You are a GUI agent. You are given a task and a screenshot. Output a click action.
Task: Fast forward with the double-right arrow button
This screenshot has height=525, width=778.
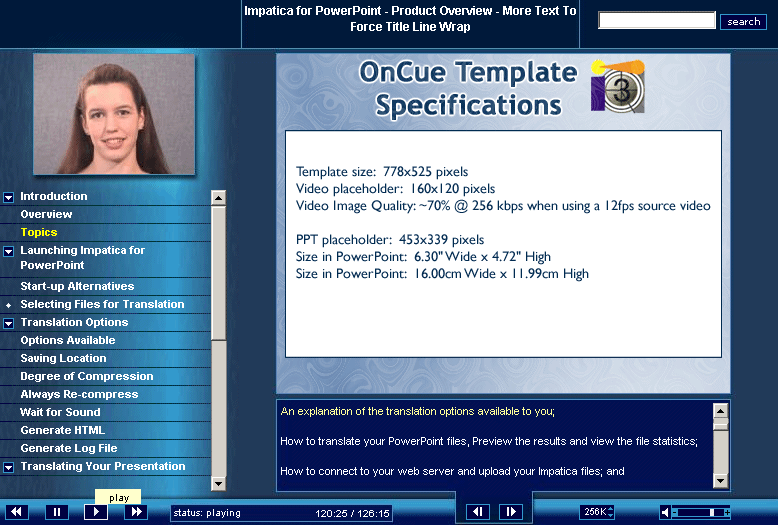(136, 512)
